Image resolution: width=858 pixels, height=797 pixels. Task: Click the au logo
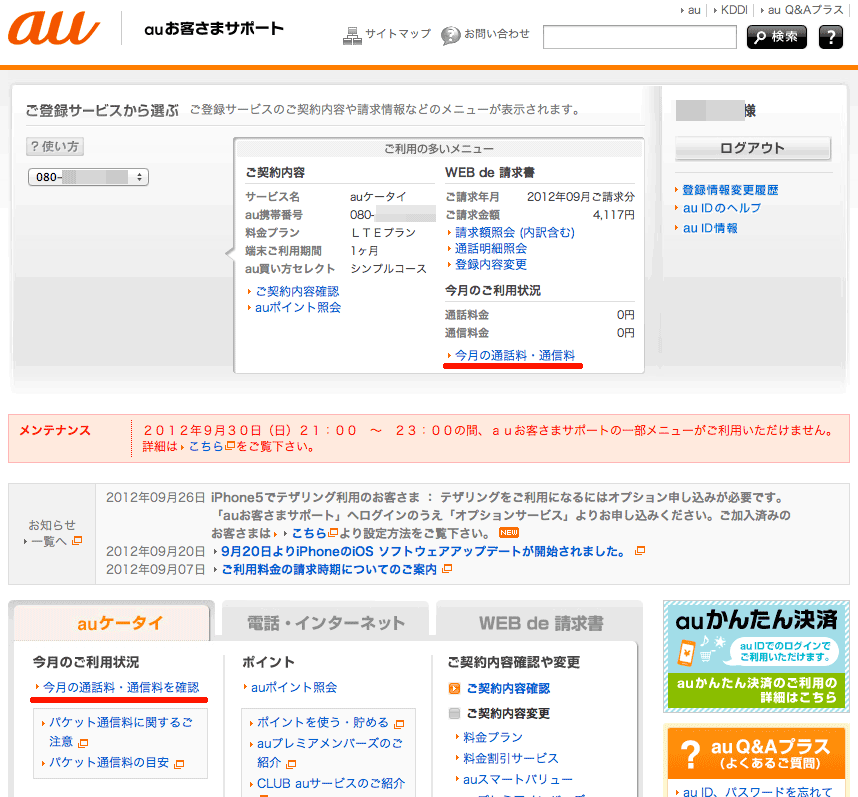54,28
